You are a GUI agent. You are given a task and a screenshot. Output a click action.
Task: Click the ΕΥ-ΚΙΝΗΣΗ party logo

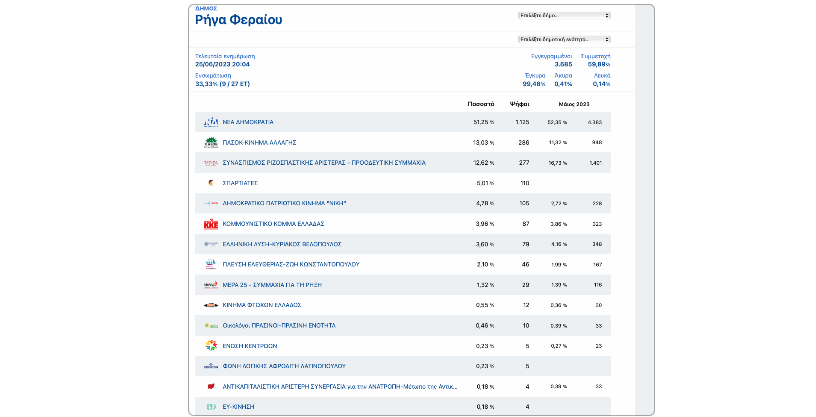[x=211, y=407]
